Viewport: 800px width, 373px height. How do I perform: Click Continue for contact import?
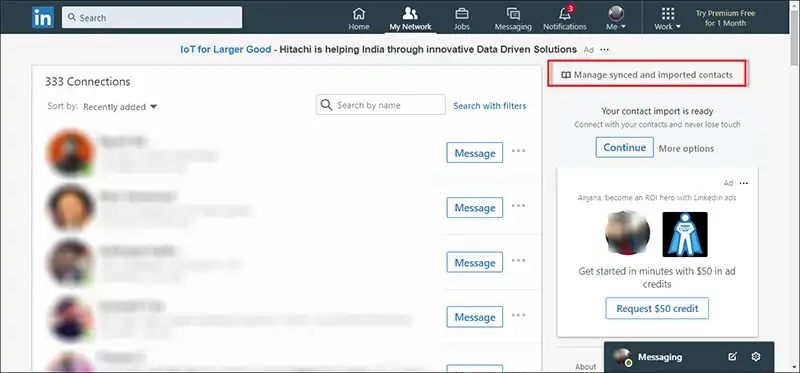(x=624, y=147)
